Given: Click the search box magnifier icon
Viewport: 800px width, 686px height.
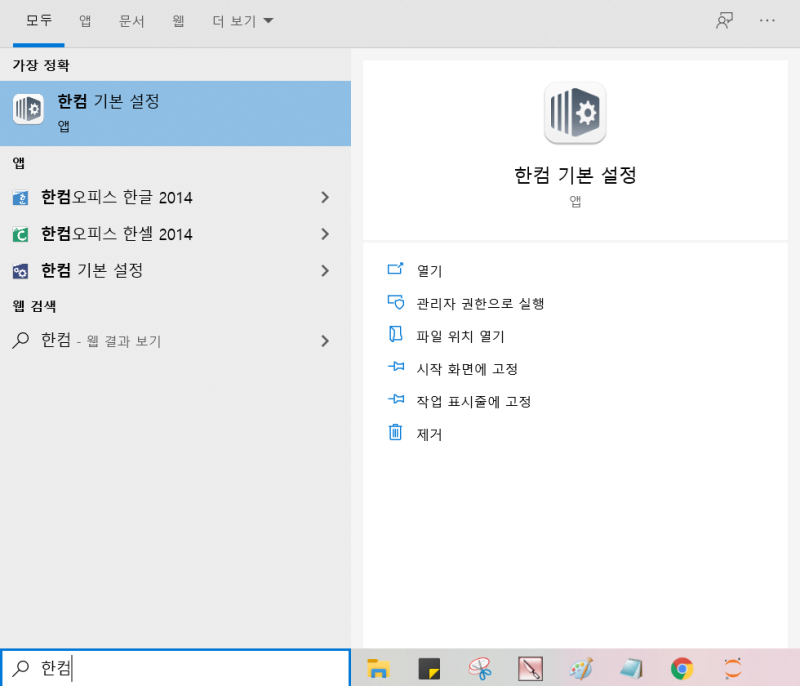Looking at the screenshot, I should click(20, 668).
